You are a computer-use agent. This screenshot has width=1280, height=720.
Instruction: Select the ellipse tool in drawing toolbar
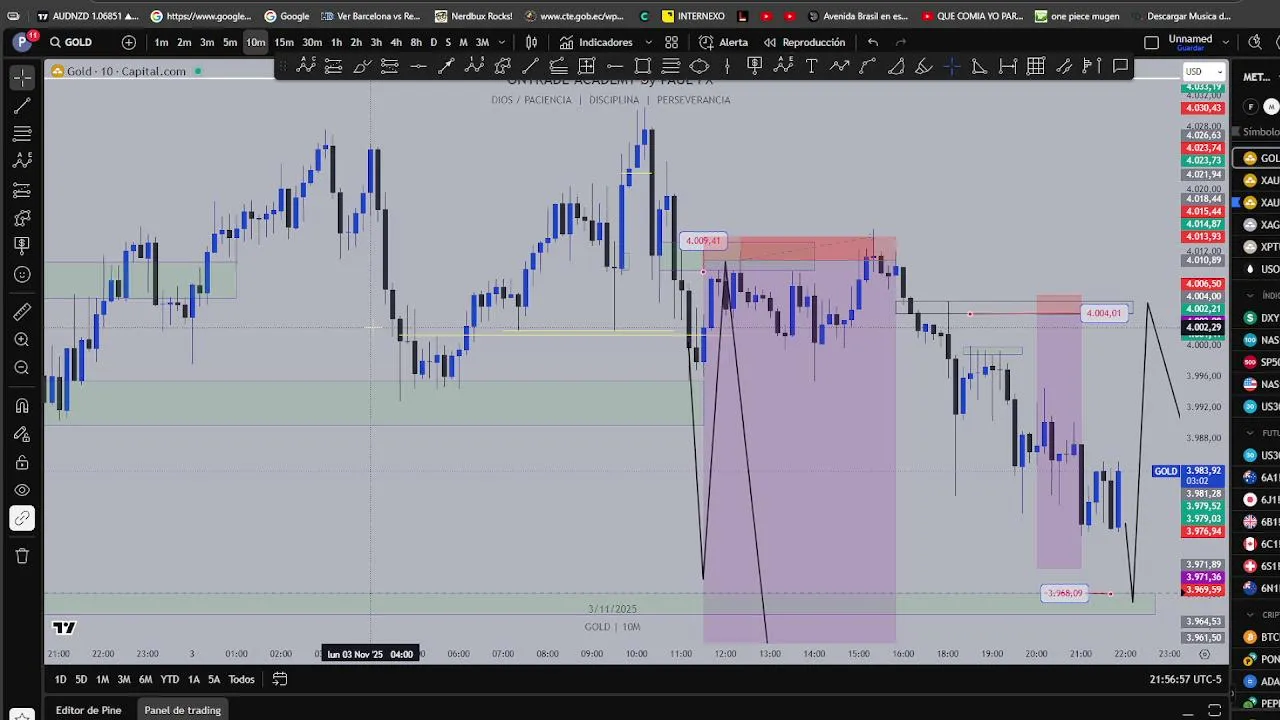(699, 66)
